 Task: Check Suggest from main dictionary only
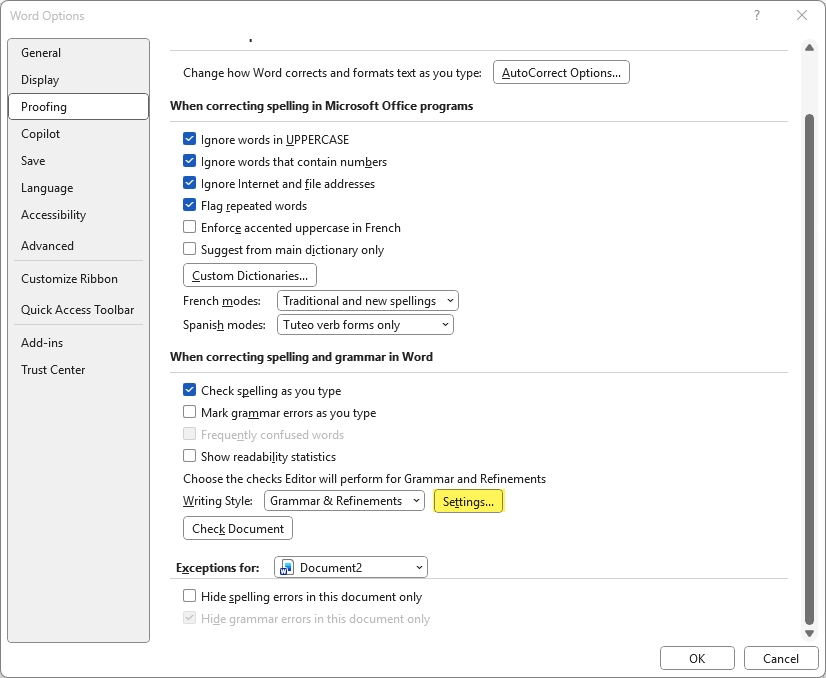(x=189, y=249)
